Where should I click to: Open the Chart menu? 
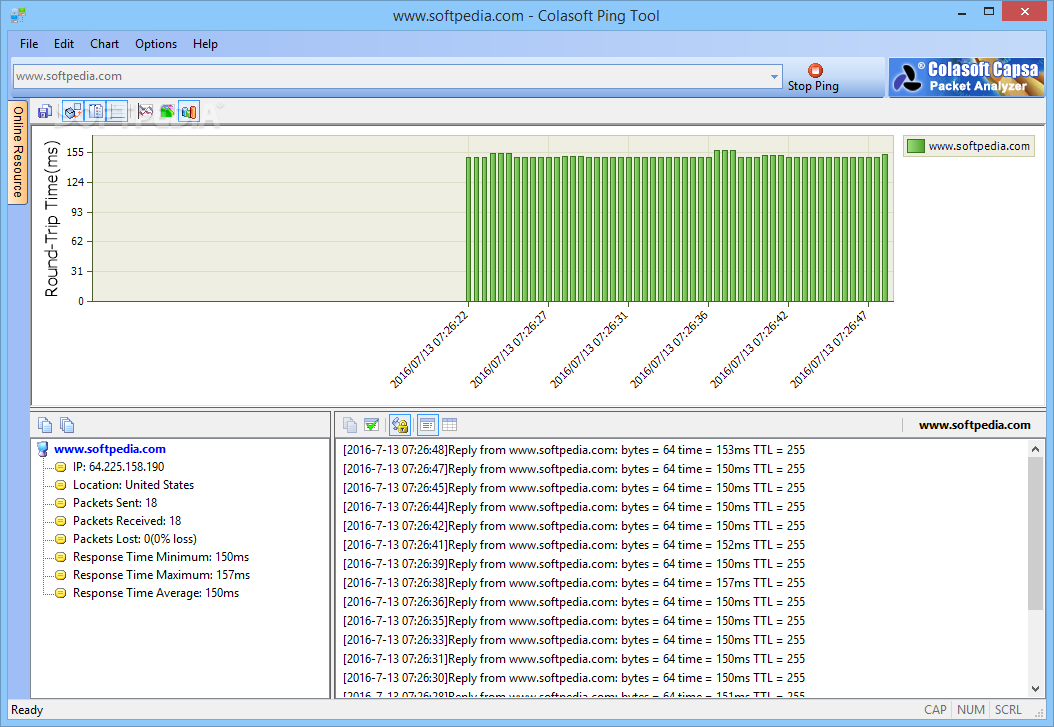tap(104, 44)
